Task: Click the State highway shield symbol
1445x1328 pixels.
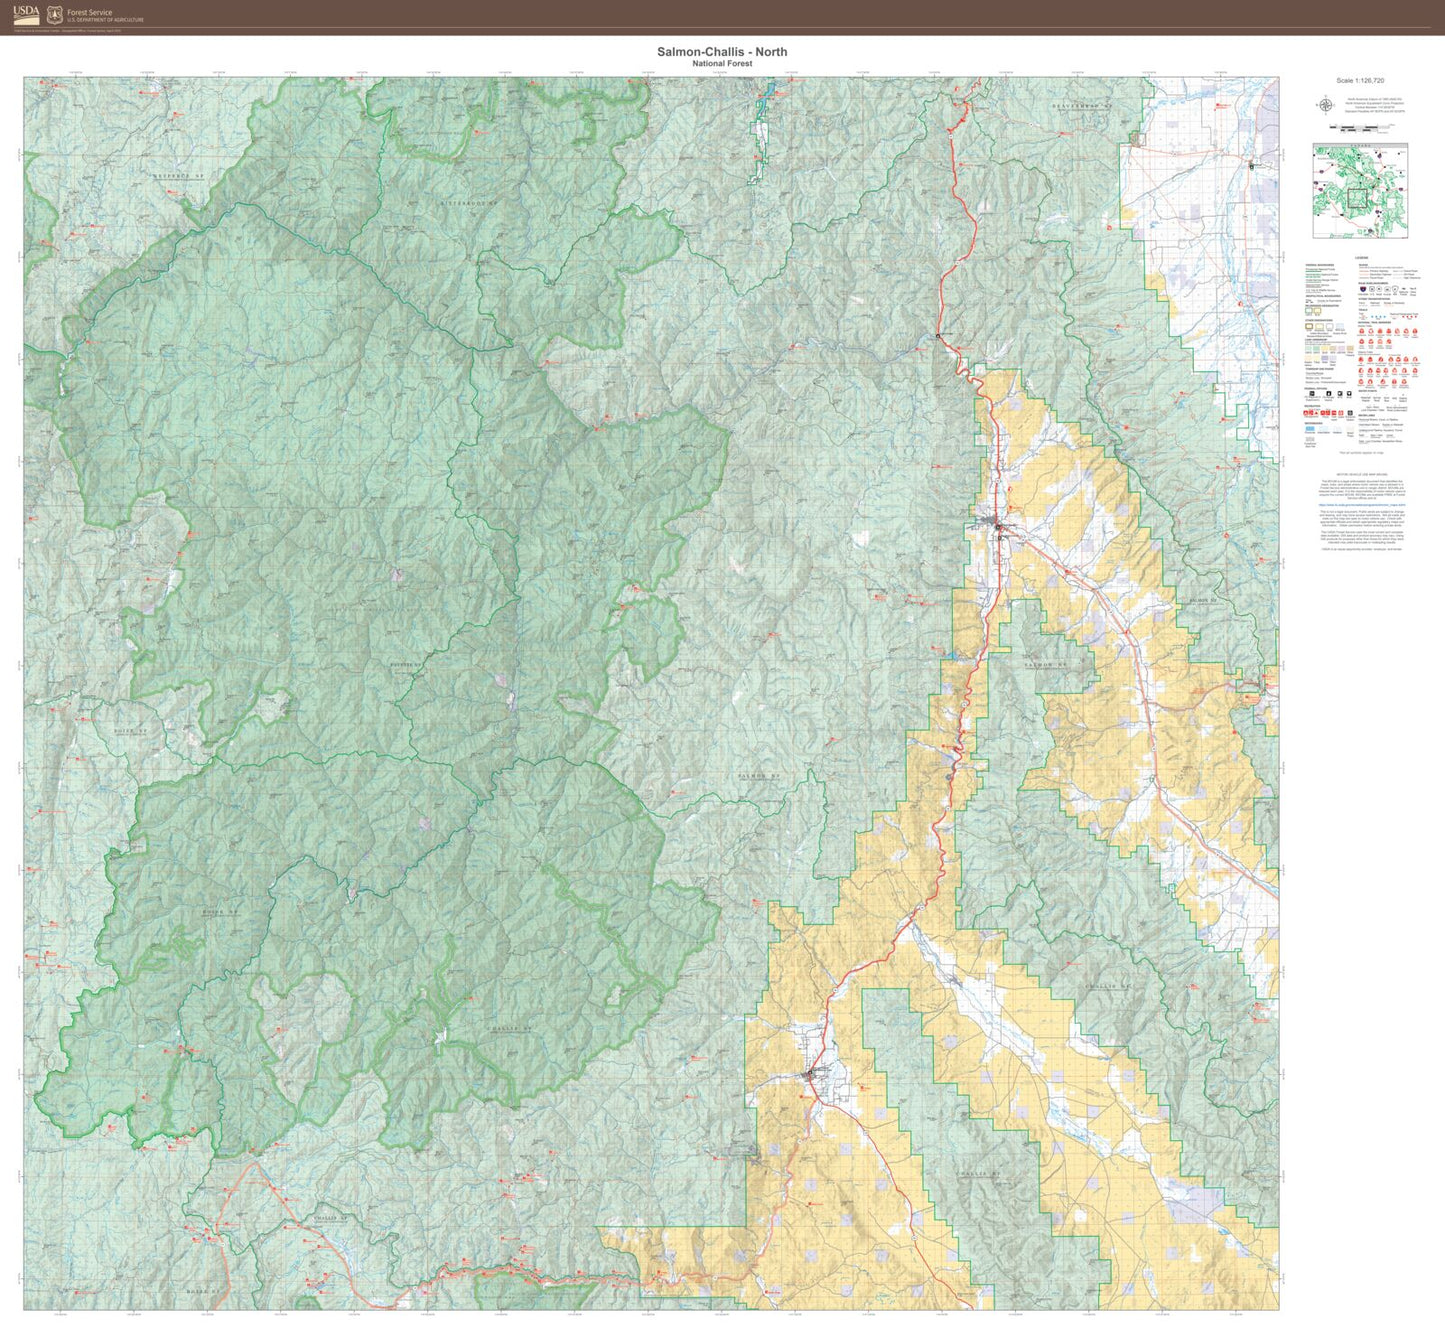Action: click(x=1379, y=288)
